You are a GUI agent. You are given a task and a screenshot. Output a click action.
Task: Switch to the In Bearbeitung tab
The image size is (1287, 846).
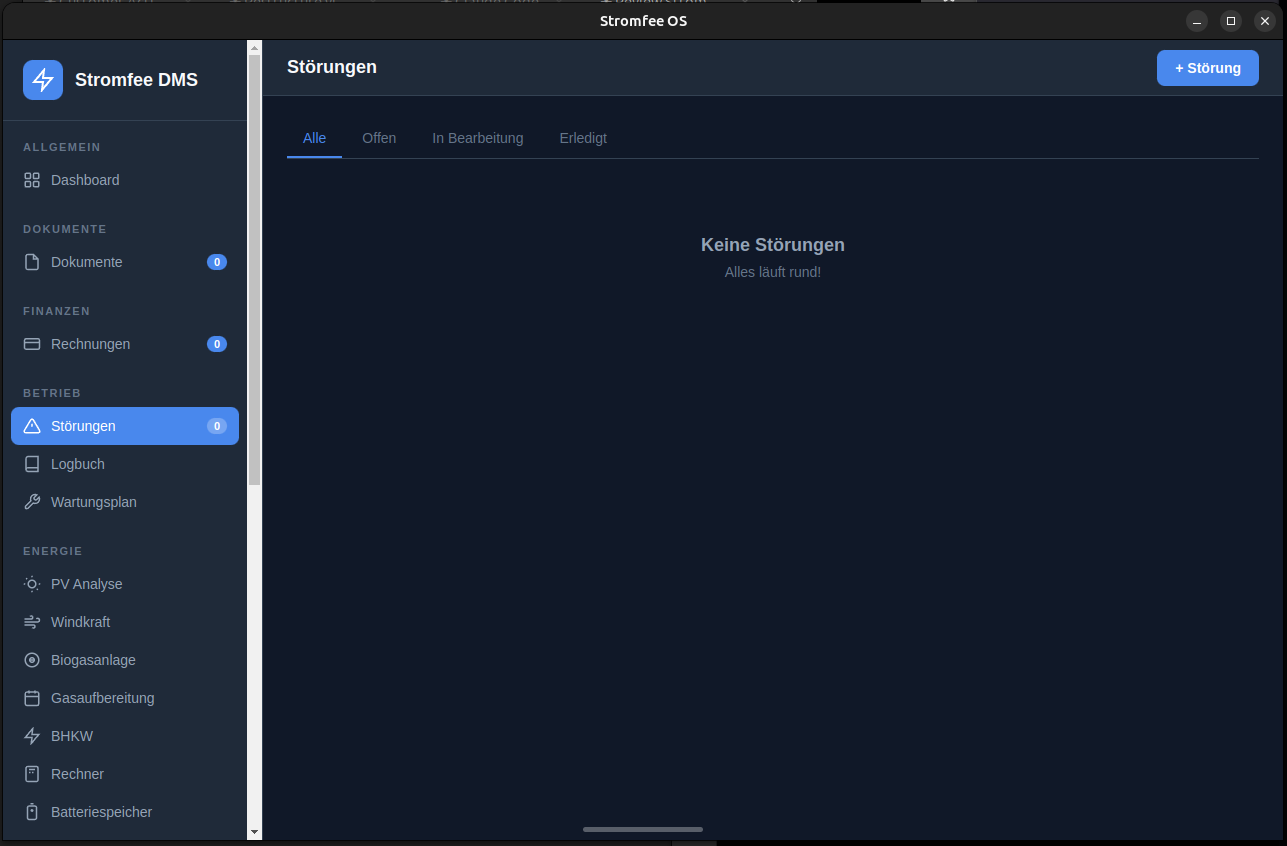point(477,138)
